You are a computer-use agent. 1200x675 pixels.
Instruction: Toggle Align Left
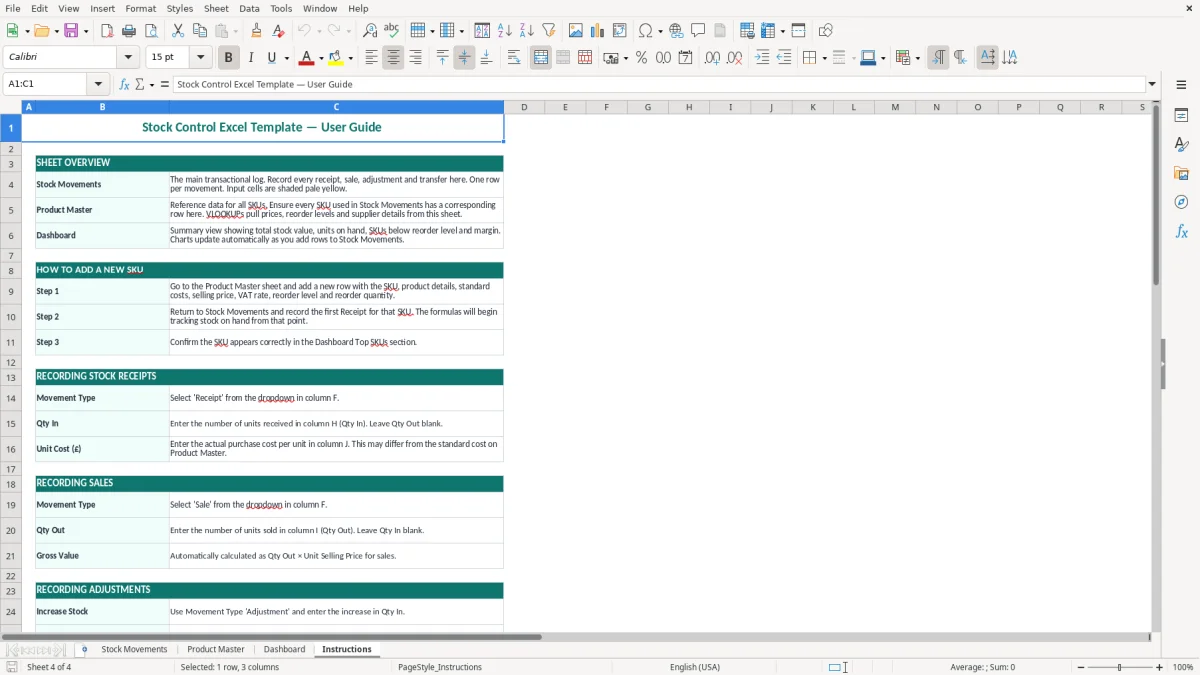pyautogui.click(x=371, y=58)
